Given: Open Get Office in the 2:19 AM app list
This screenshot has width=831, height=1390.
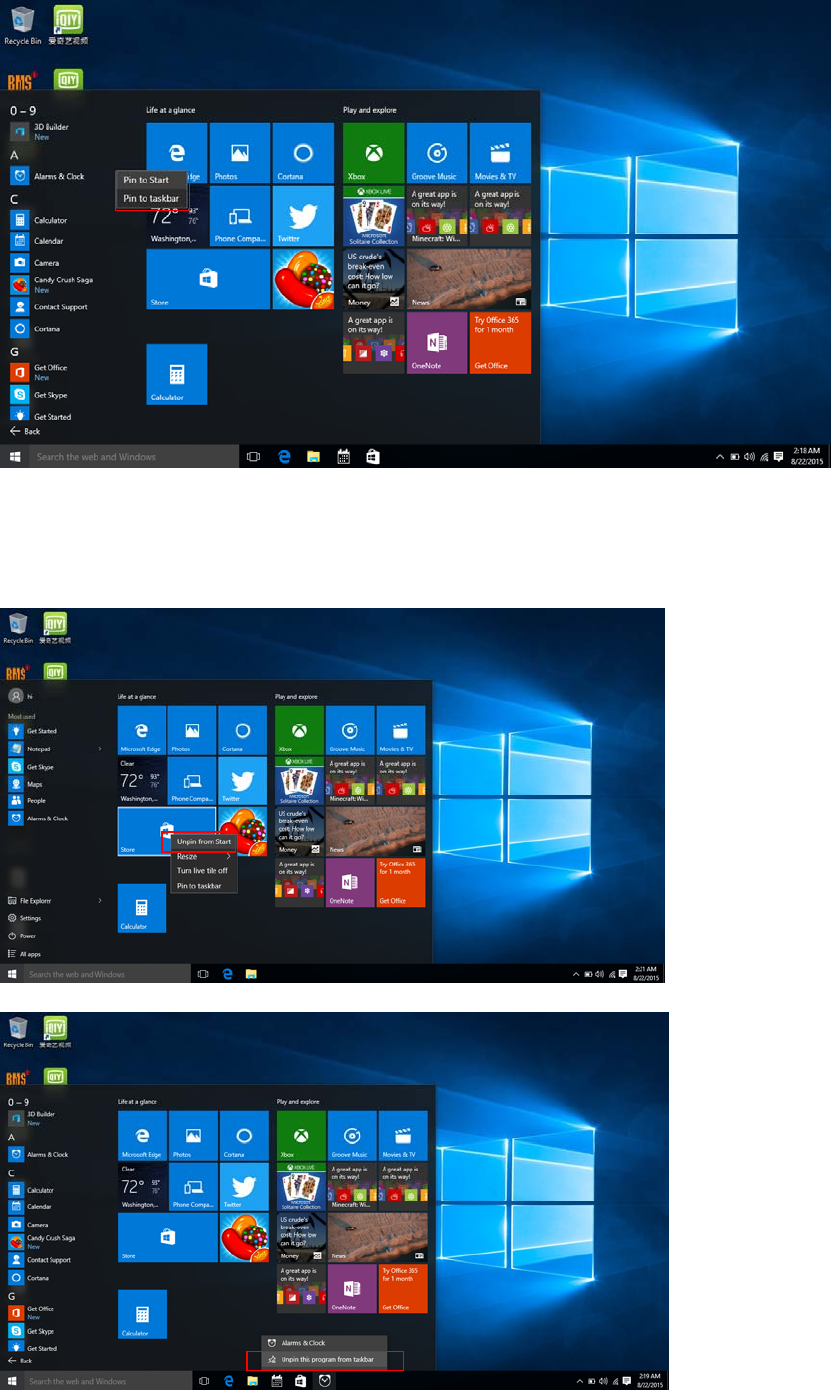Looking at the screenshot, I should pos(32,1311).
